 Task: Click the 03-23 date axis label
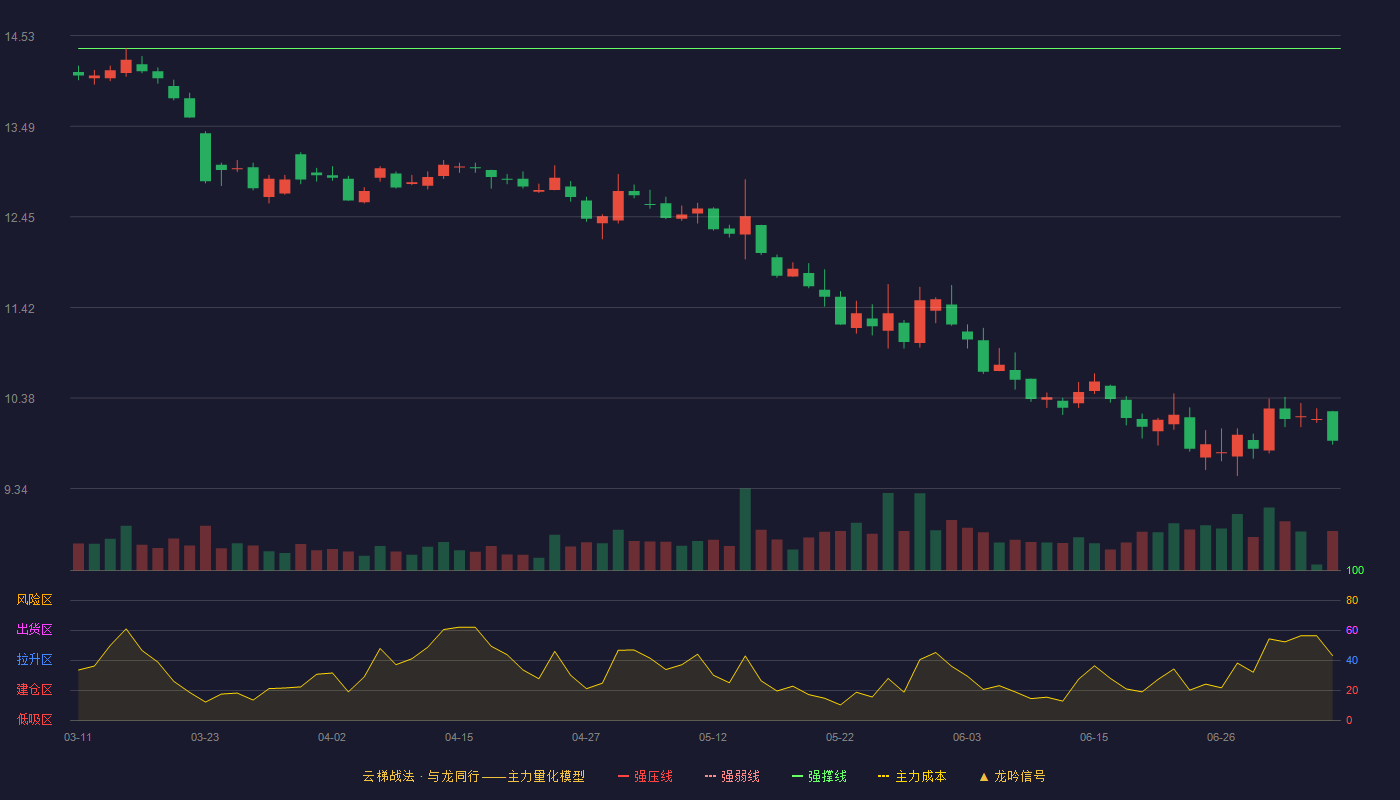[x=205, y=737]
